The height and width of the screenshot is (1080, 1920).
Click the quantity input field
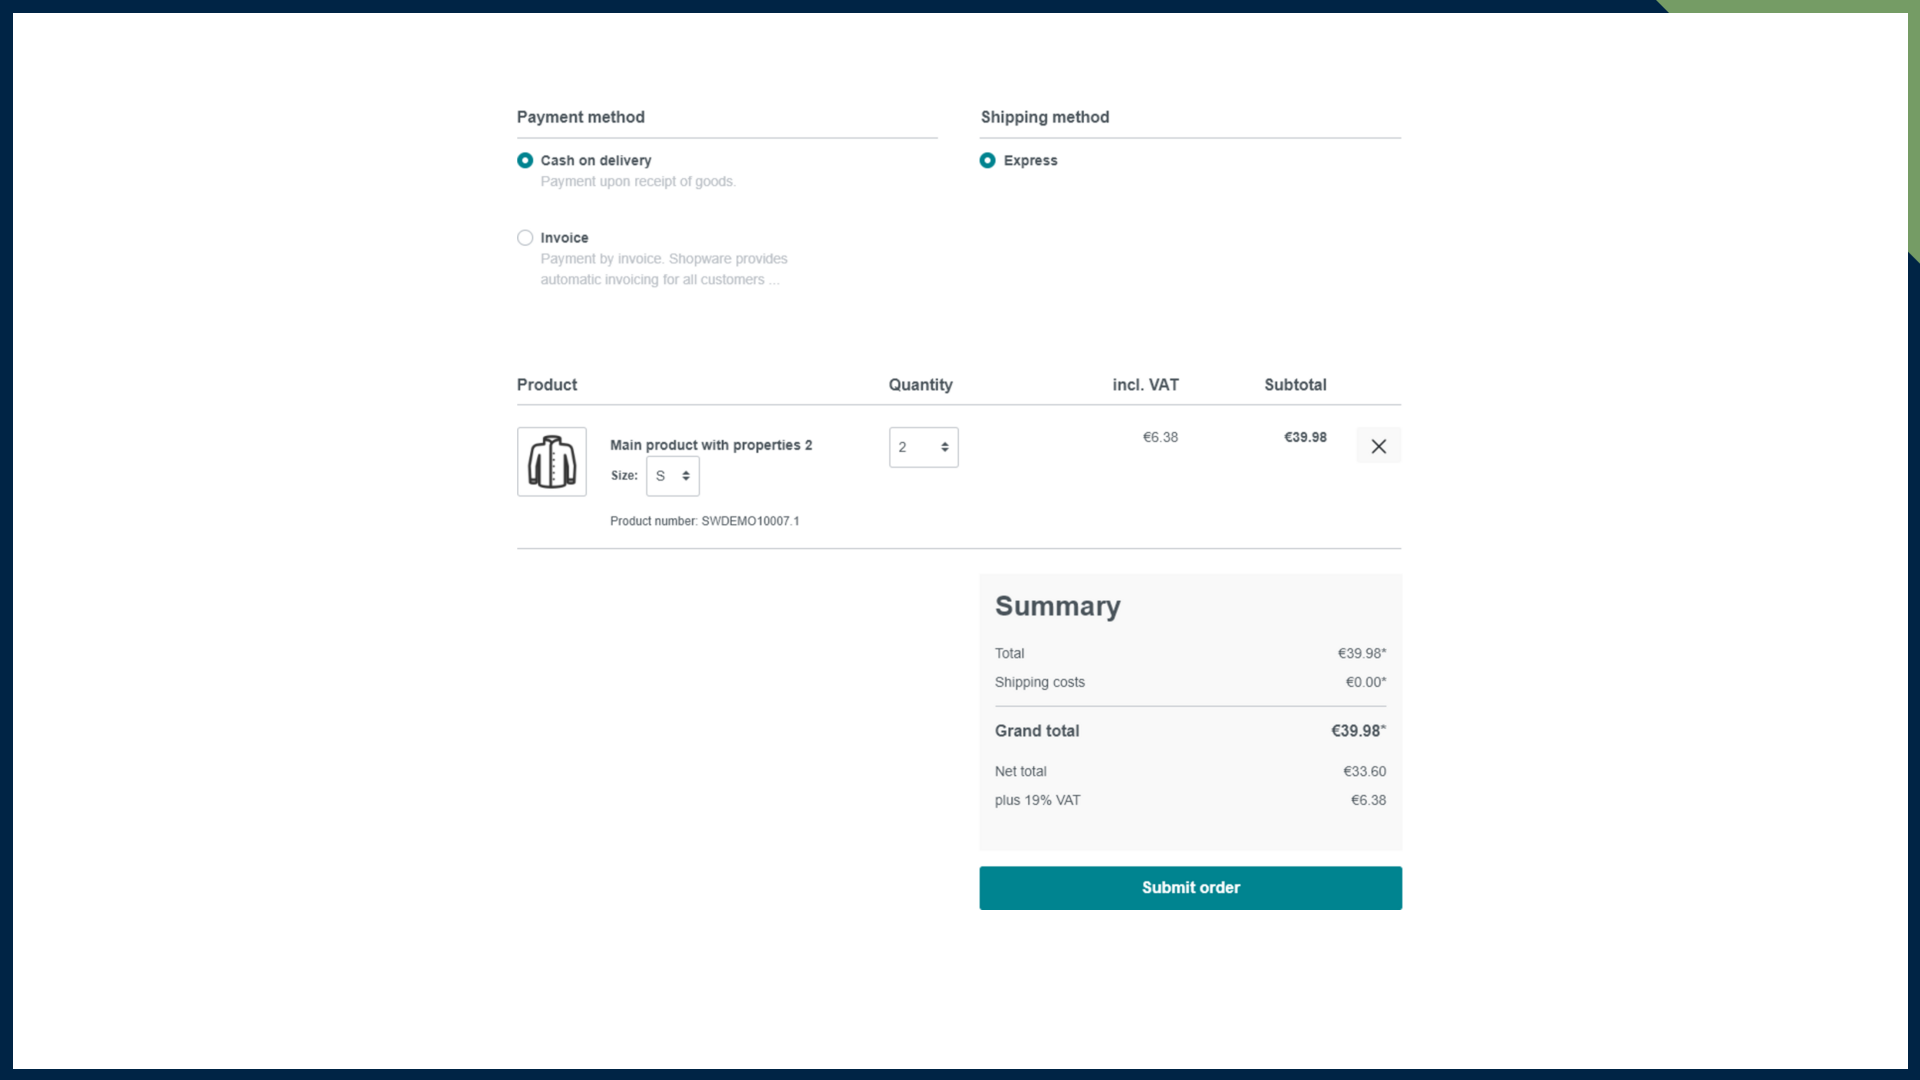tap(910, 447)
